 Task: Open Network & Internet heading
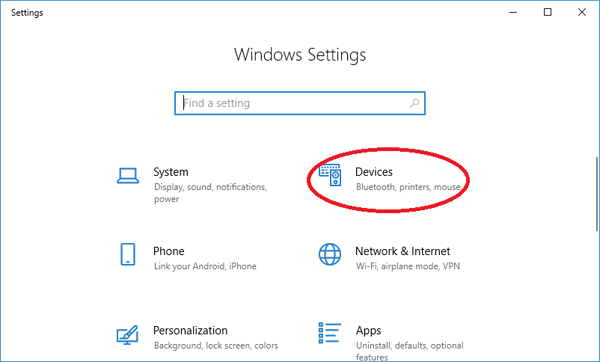tap(403, 251)
